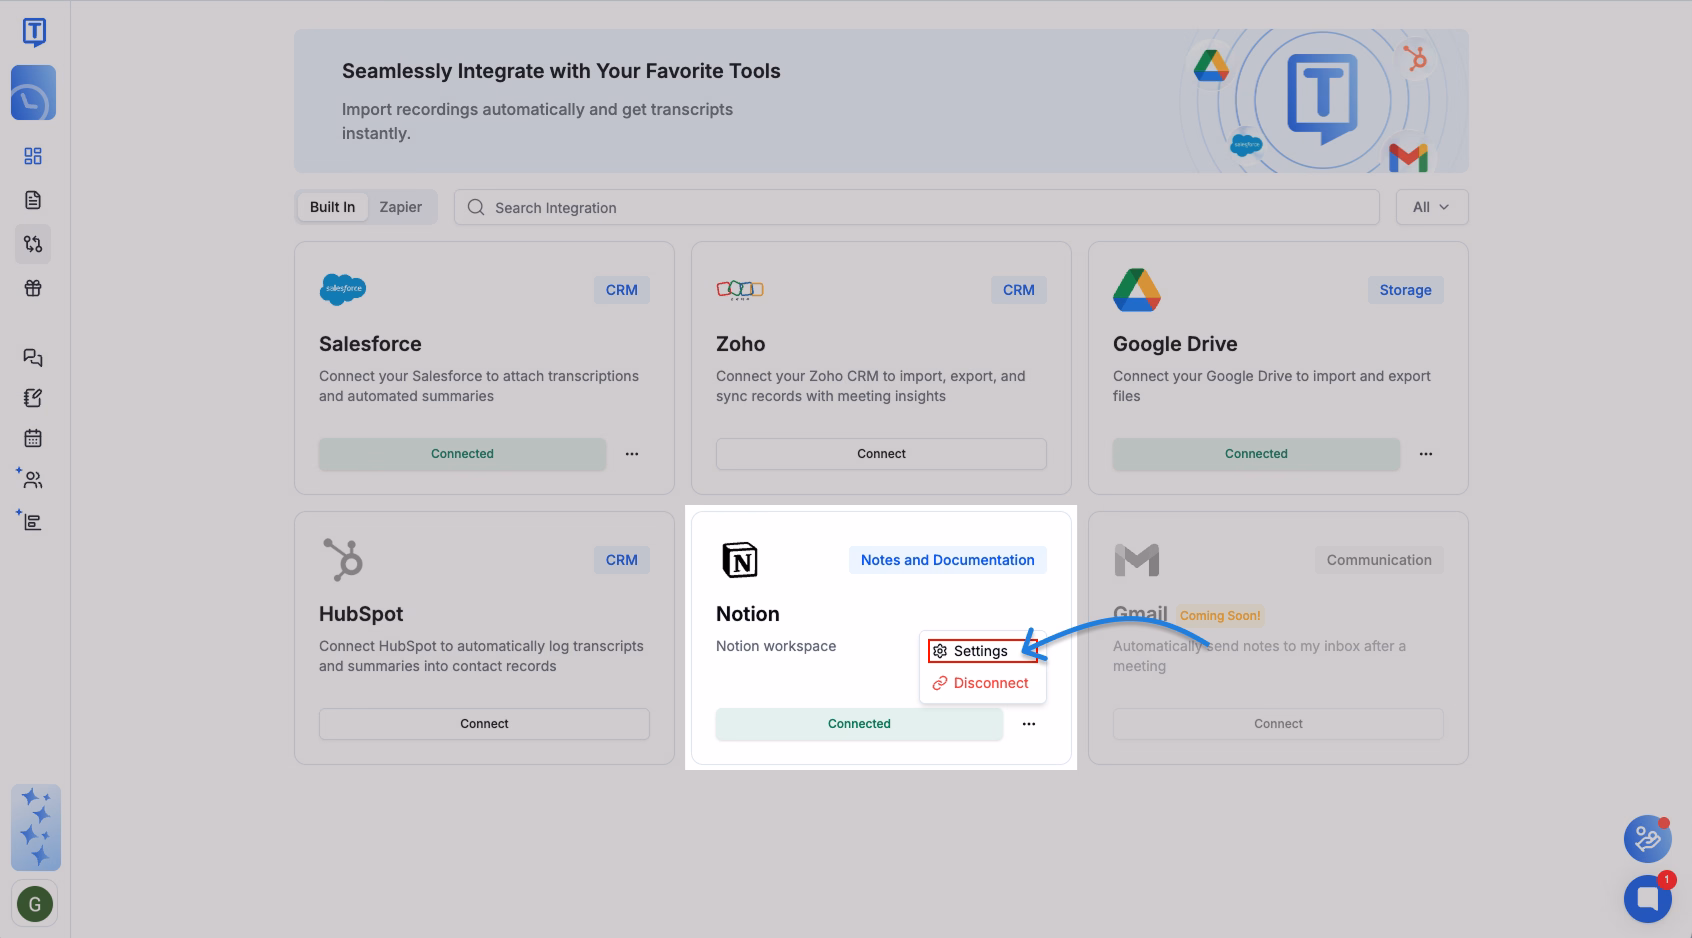Select the integrations icon in the sidebar
Image resolution: width=1692 pixels, height=938 pixels.
tap(33, 243)
